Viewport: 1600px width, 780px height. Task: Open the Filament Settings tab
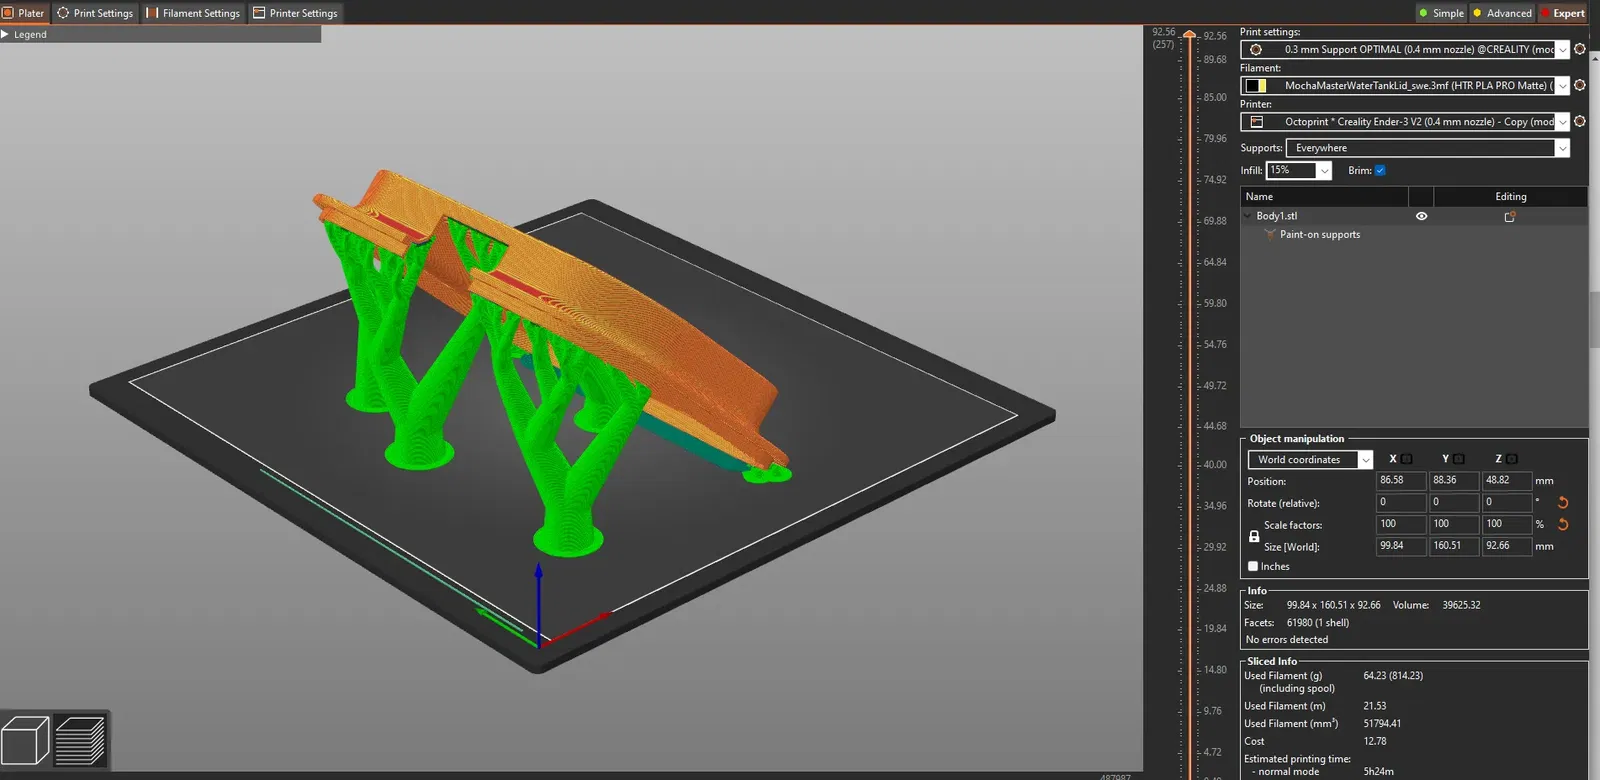click(193, 13)
